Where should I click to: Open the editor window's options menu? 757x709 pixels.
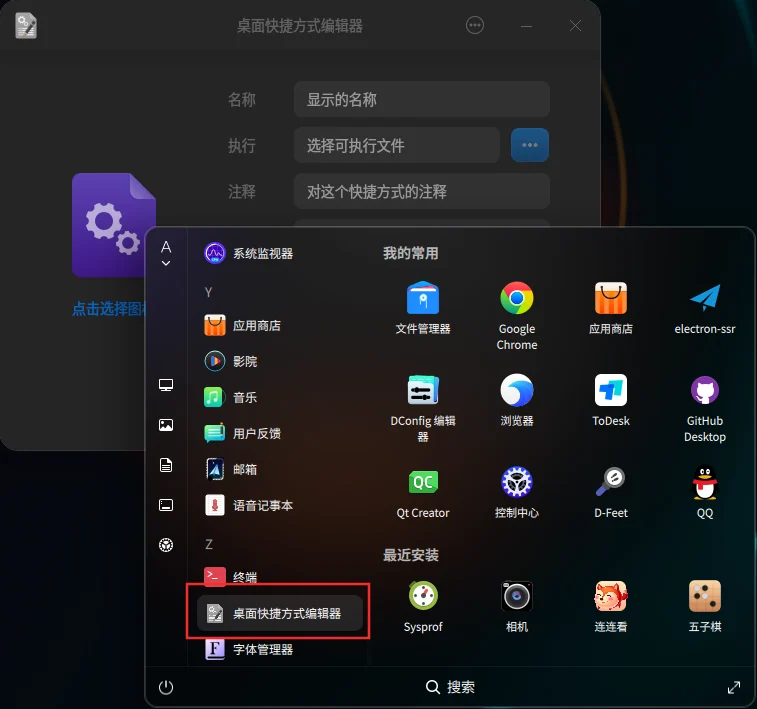click(x=475, y=25)
